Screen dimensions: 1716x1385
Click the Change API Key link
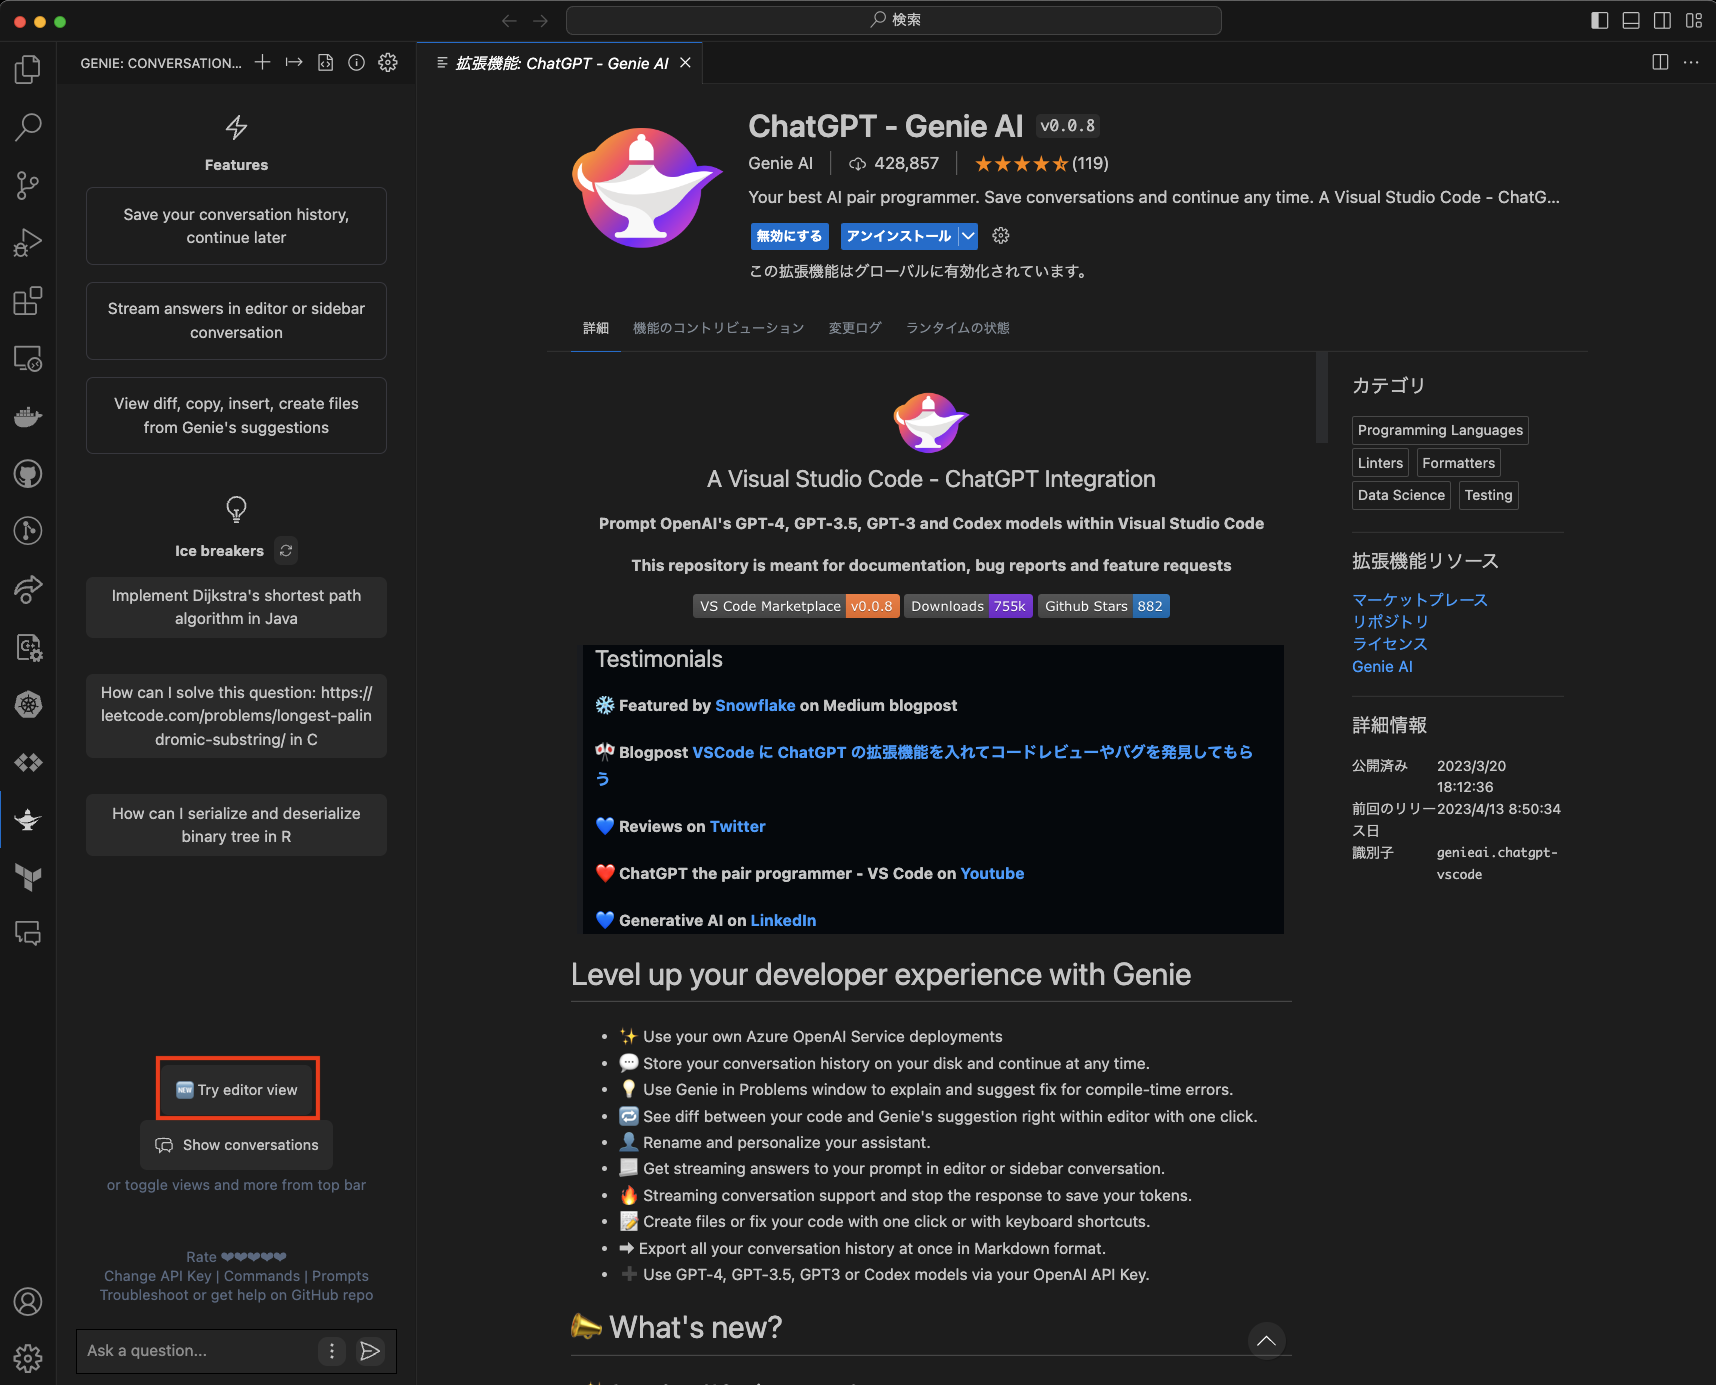(158, 1276)
